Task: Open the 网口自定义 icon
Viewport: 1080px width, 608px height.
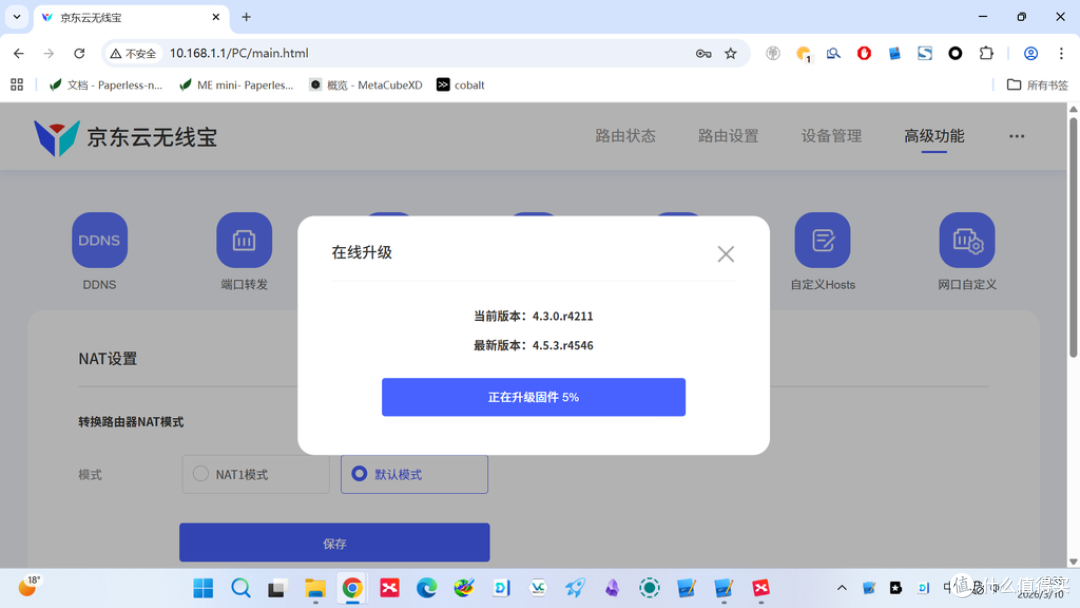Action: pyautogui.click(x=967, y=240)
